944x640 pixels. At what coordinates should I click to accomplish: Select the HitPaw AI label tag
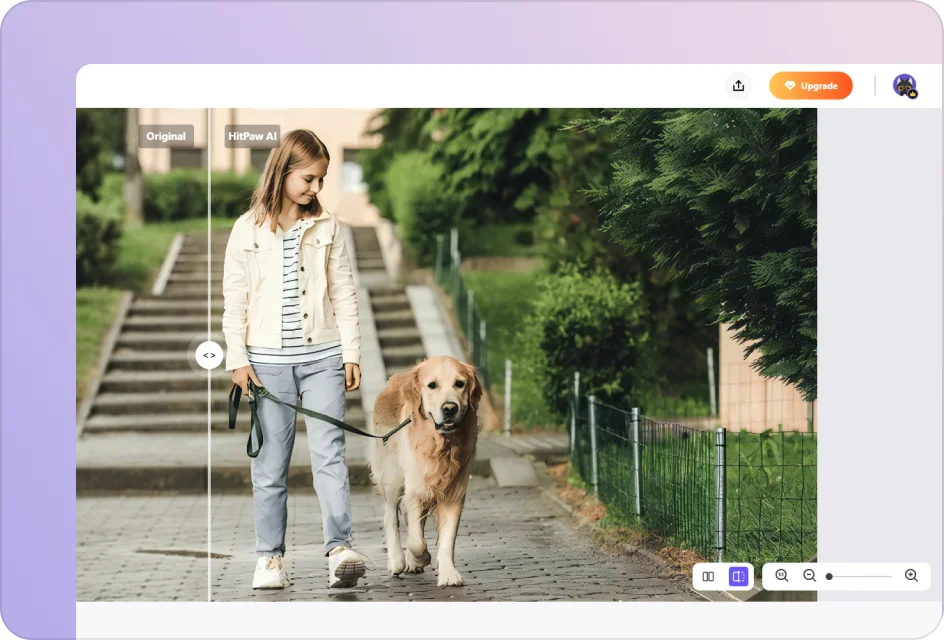click(x=252, y=136)
